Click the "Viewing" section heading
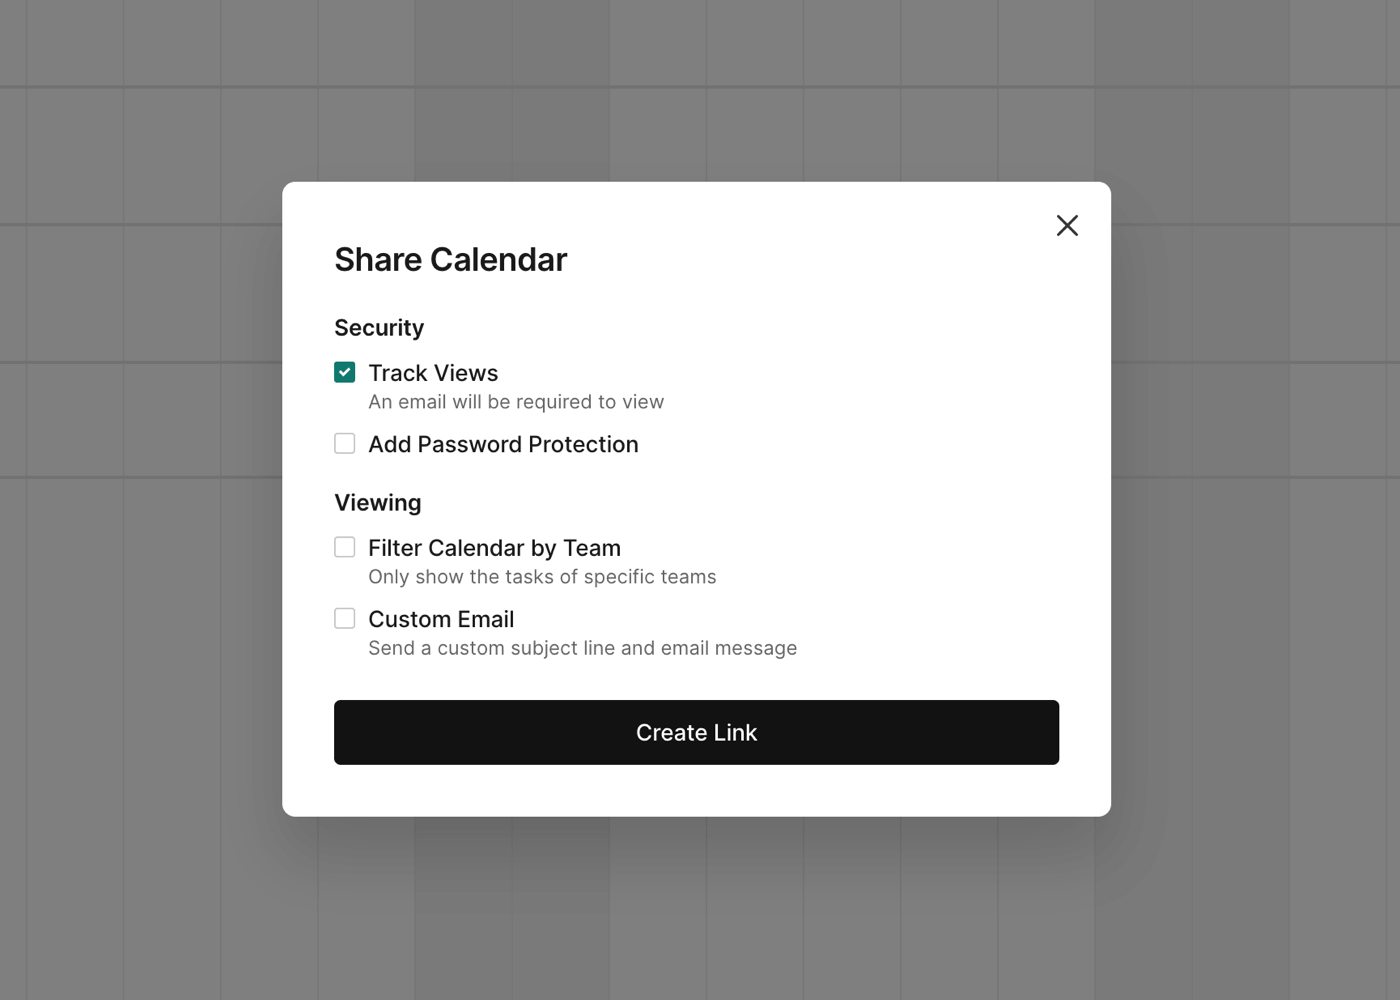The image size is (1400, 1000). [x=378, y=503]
